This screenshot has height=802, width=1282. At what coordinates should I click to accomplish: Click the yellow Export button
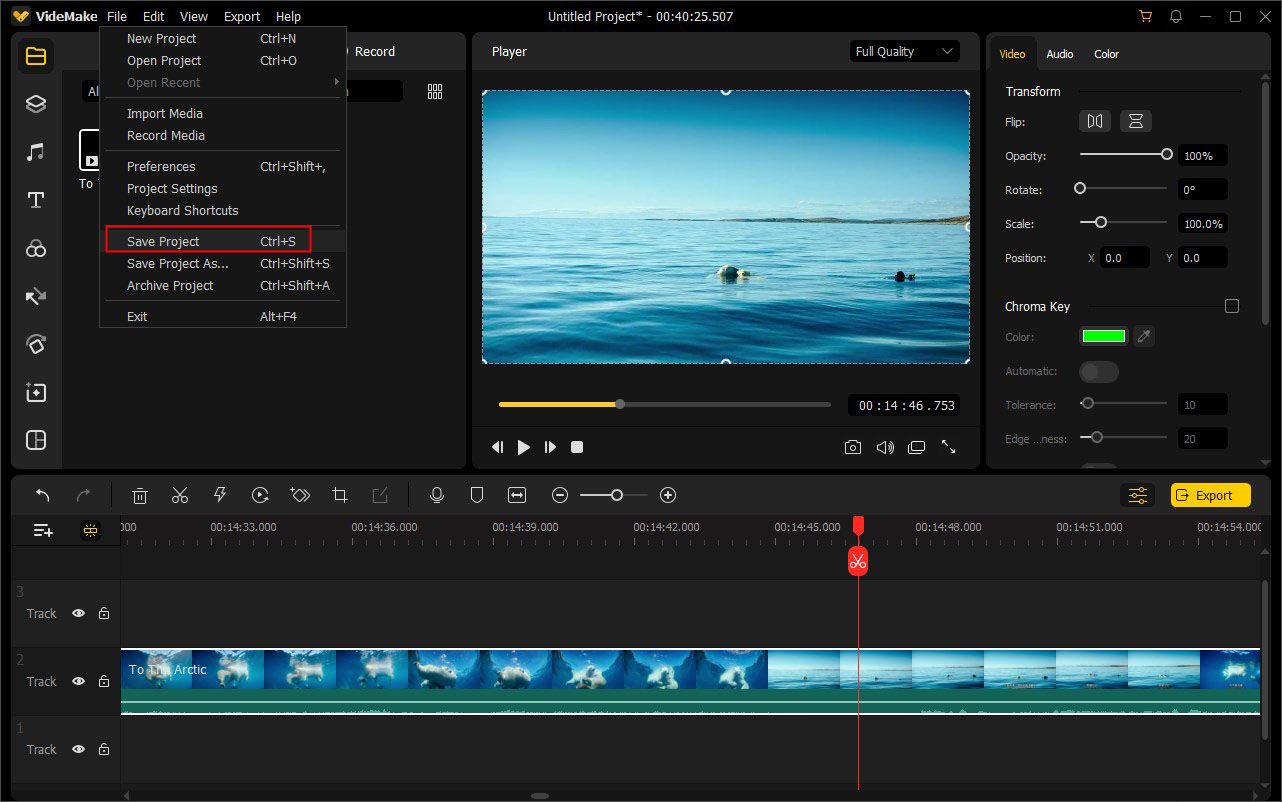click(1209, 495)
